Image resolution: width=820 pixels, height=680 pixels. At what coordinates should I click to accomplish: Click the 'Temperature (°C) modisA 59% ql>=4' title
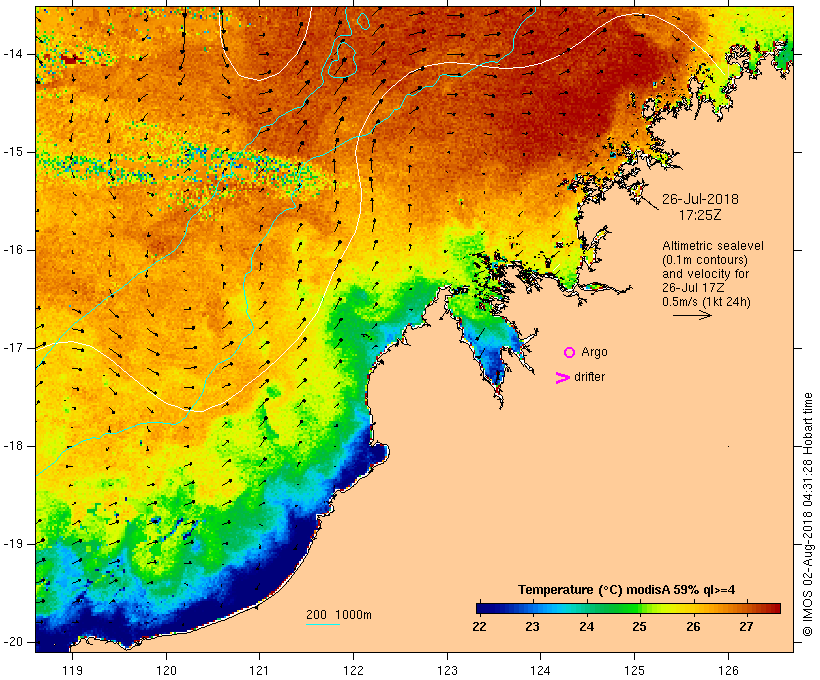(x=627, y=590)
